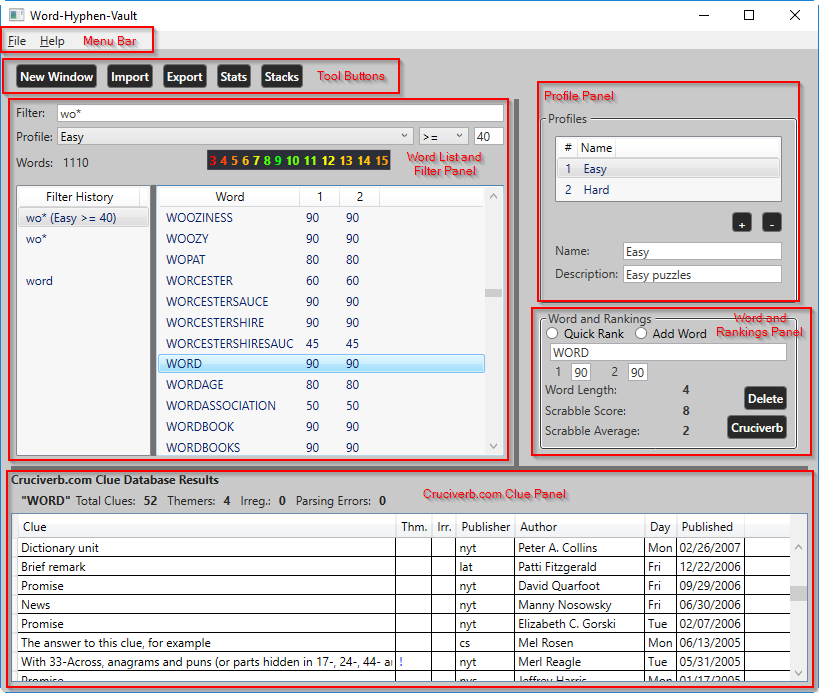Edit the Description field showing Easy puzzles
This screenshot has width=819, height=693.
pos(702,274)
